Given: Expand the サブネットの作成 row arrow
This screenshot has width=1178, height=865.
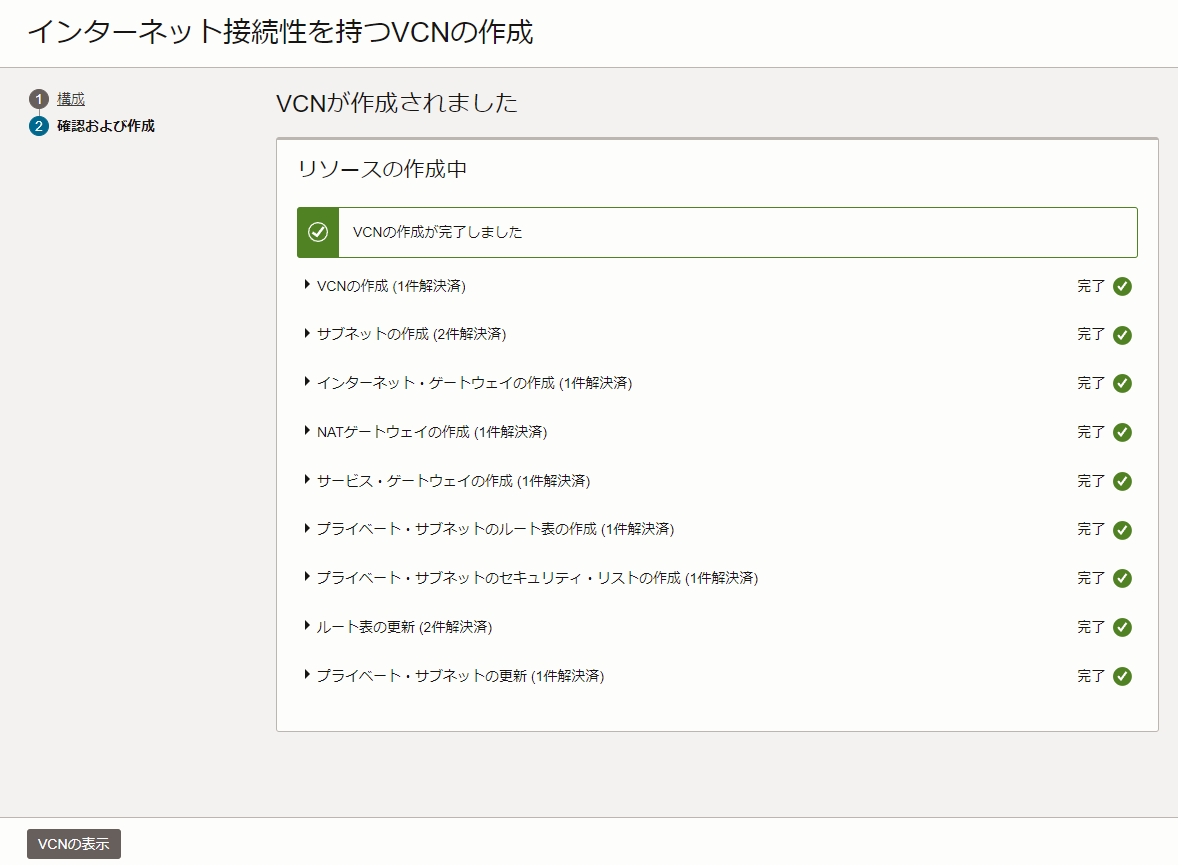Looking at the screenshot, I should tap(307, 334).
